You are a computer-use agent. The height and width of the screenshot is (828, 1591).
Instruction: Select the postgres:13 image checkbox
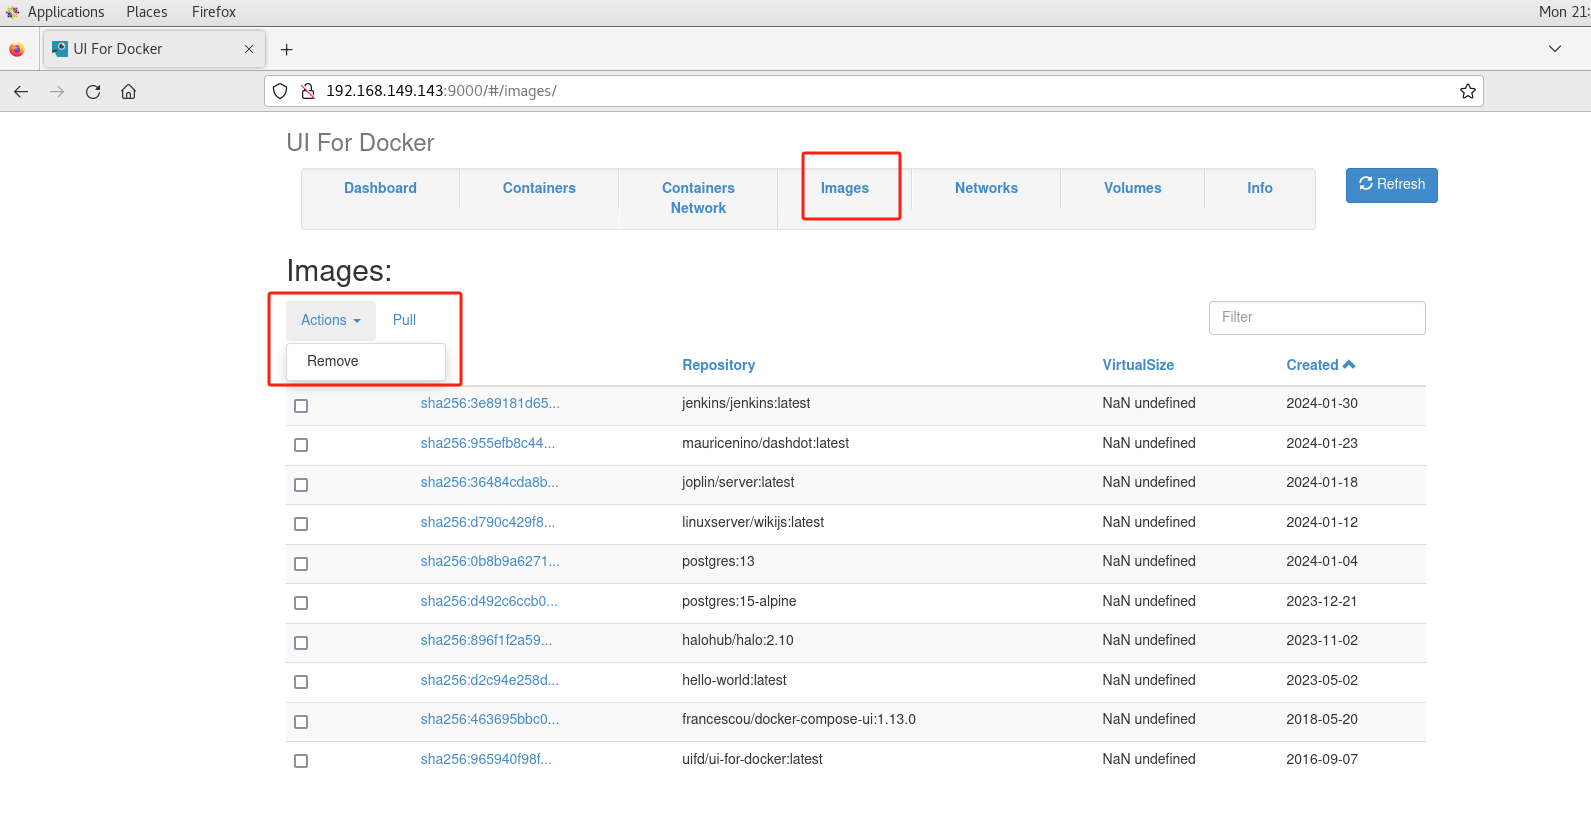click(x=301, y=564)
